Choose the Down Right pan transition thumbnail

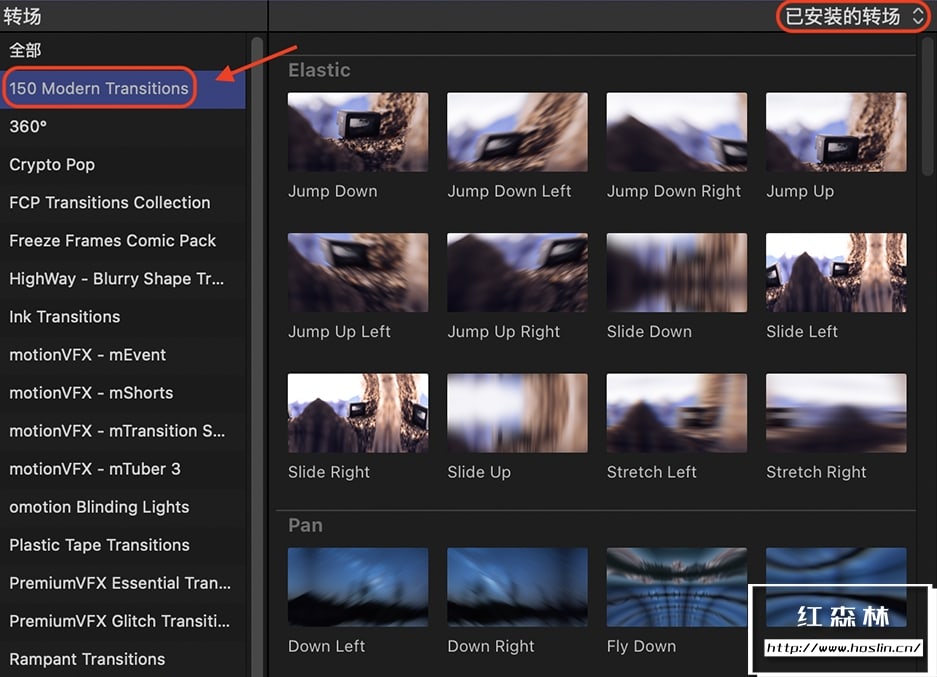518,587
